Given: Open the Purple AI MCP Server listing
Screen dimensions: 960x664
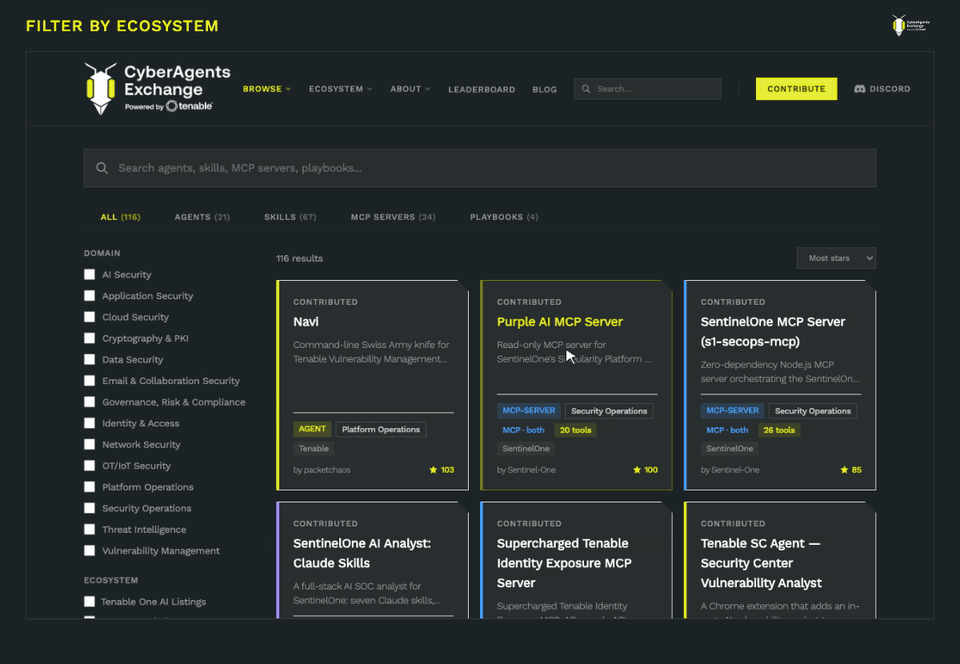Looking at the screenshot, I should (x=560, y=322).
